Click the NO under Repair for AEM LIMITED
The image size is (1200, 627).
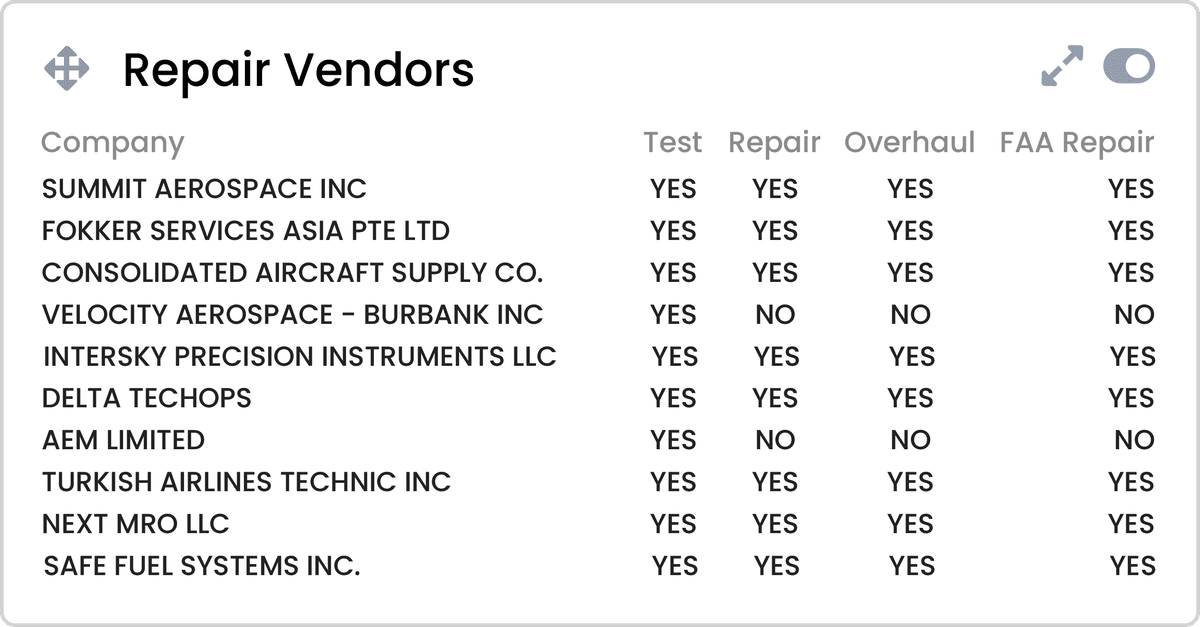[777, 440]
